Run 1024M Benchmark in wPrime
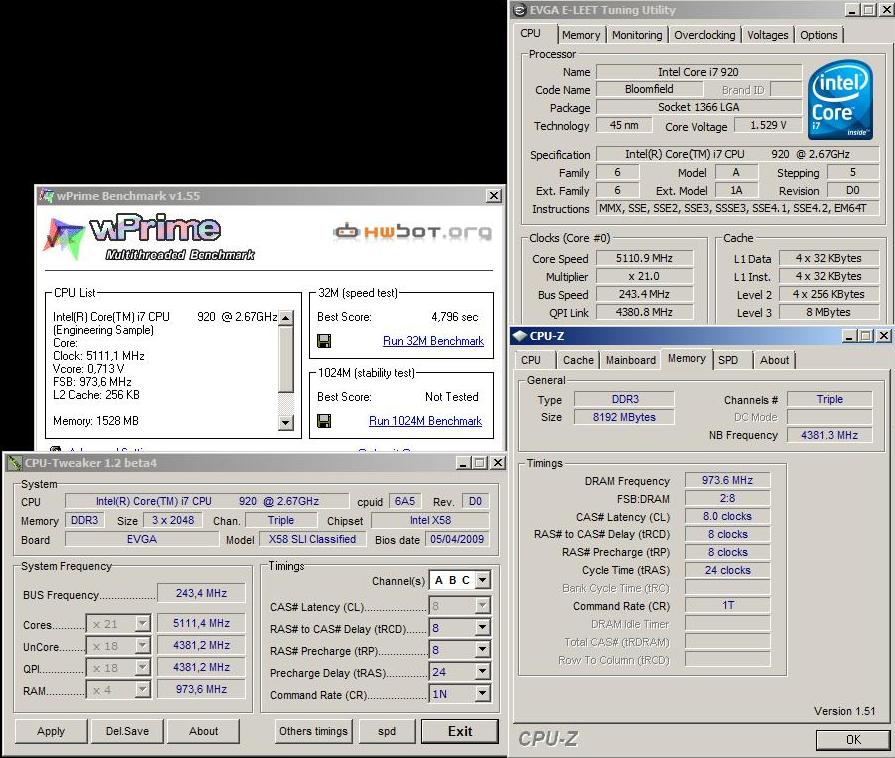895x758 pixels. click(425, 421)
